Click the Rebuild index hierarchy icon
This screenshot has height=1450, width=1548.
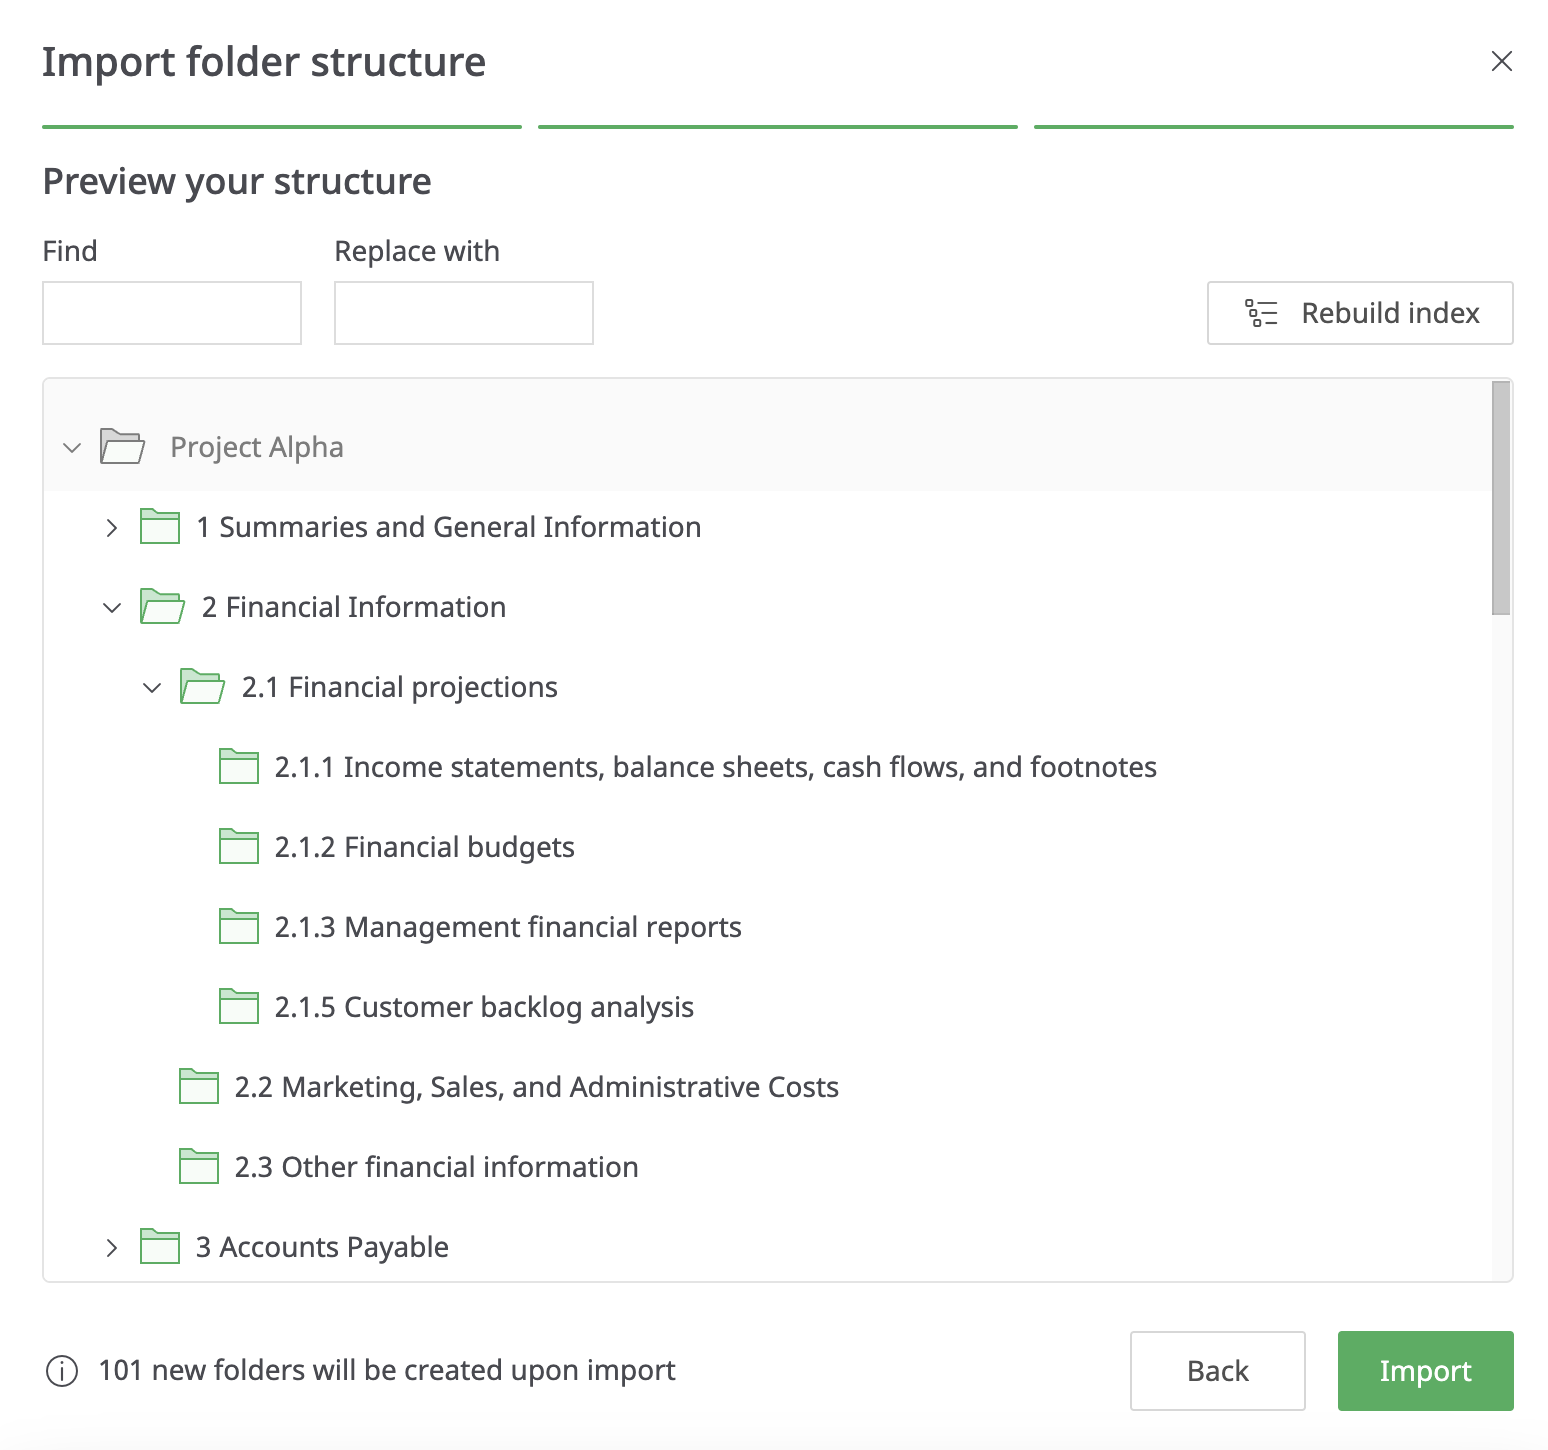pyautogui.click(x=1261, y=313)
